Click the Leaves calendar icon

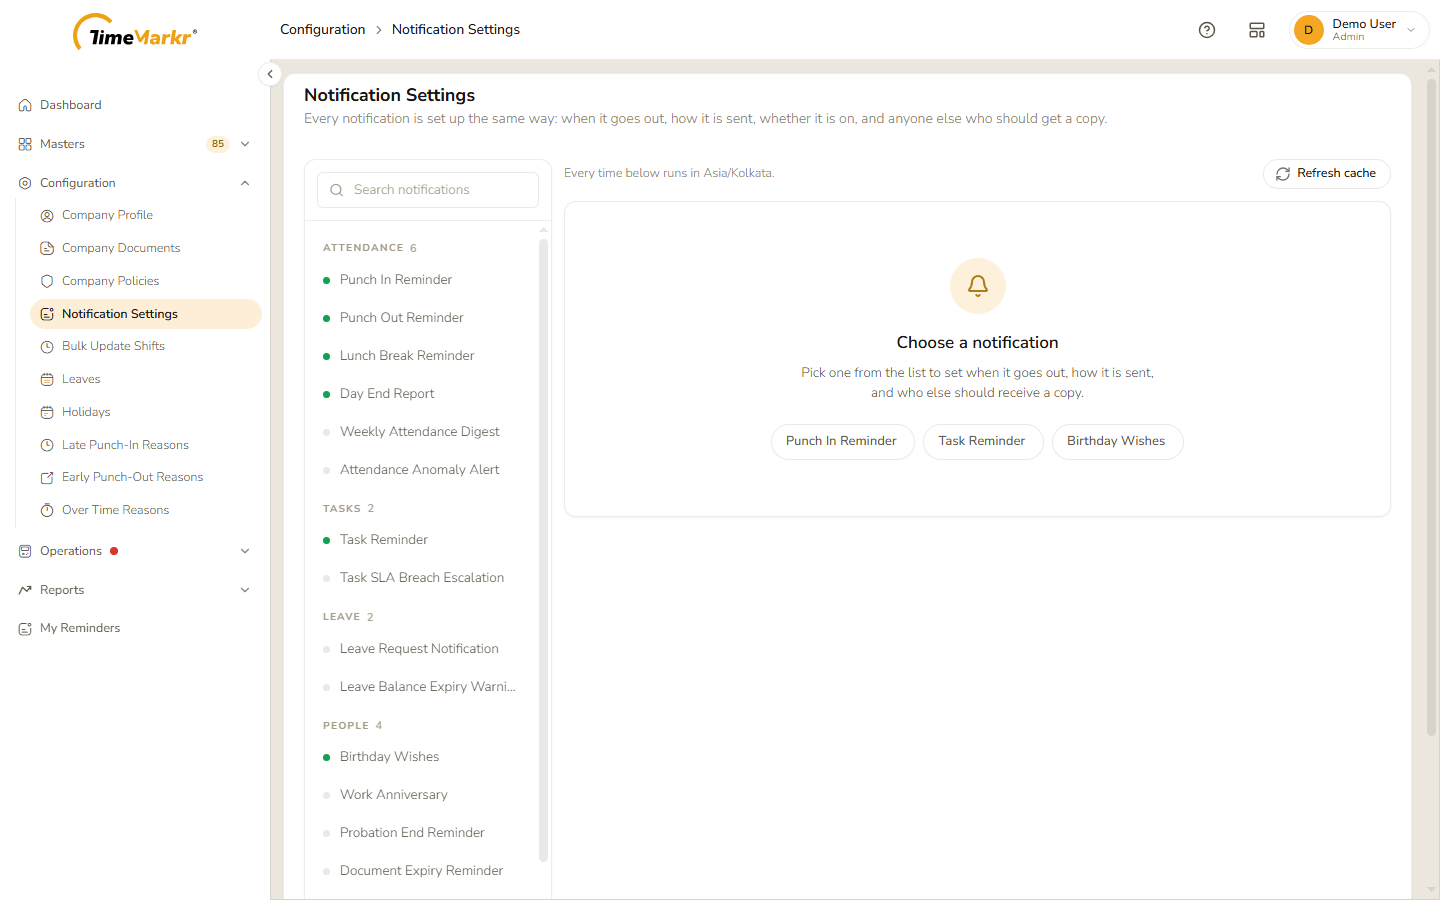(x=47, y=379)
